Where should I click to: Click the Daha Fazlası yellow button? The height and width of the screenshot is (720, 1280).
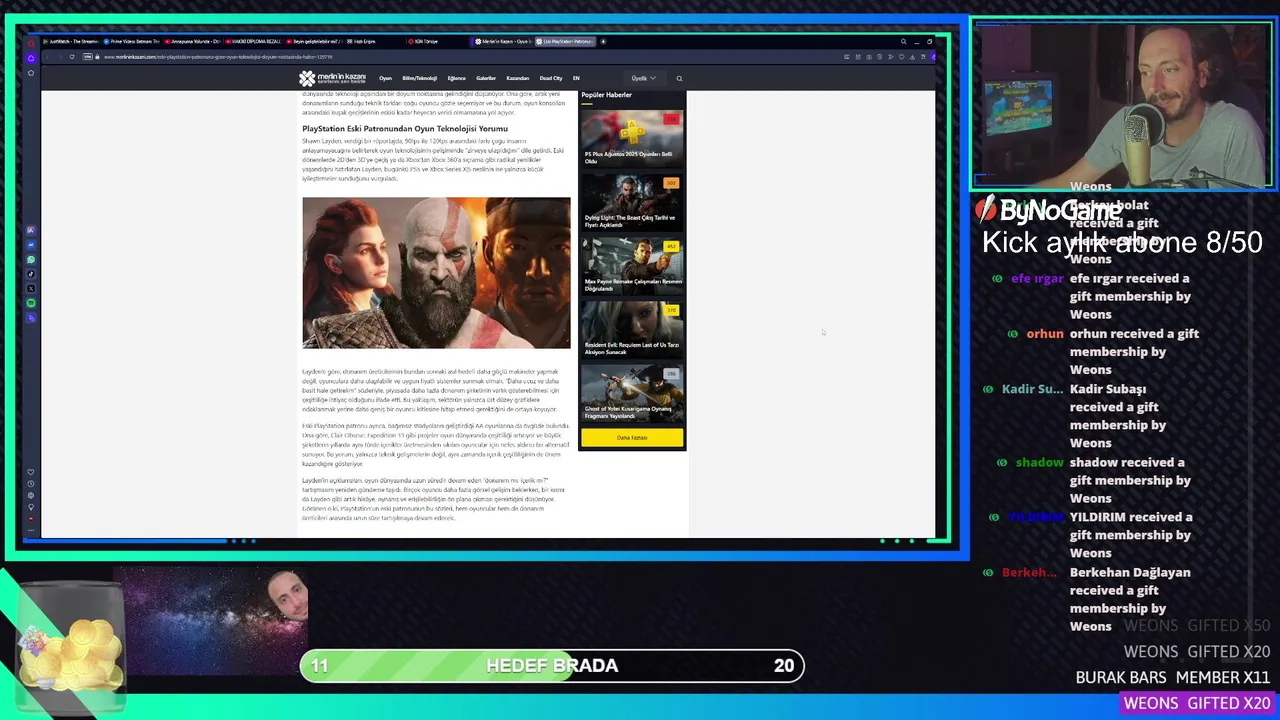(632, 437)
